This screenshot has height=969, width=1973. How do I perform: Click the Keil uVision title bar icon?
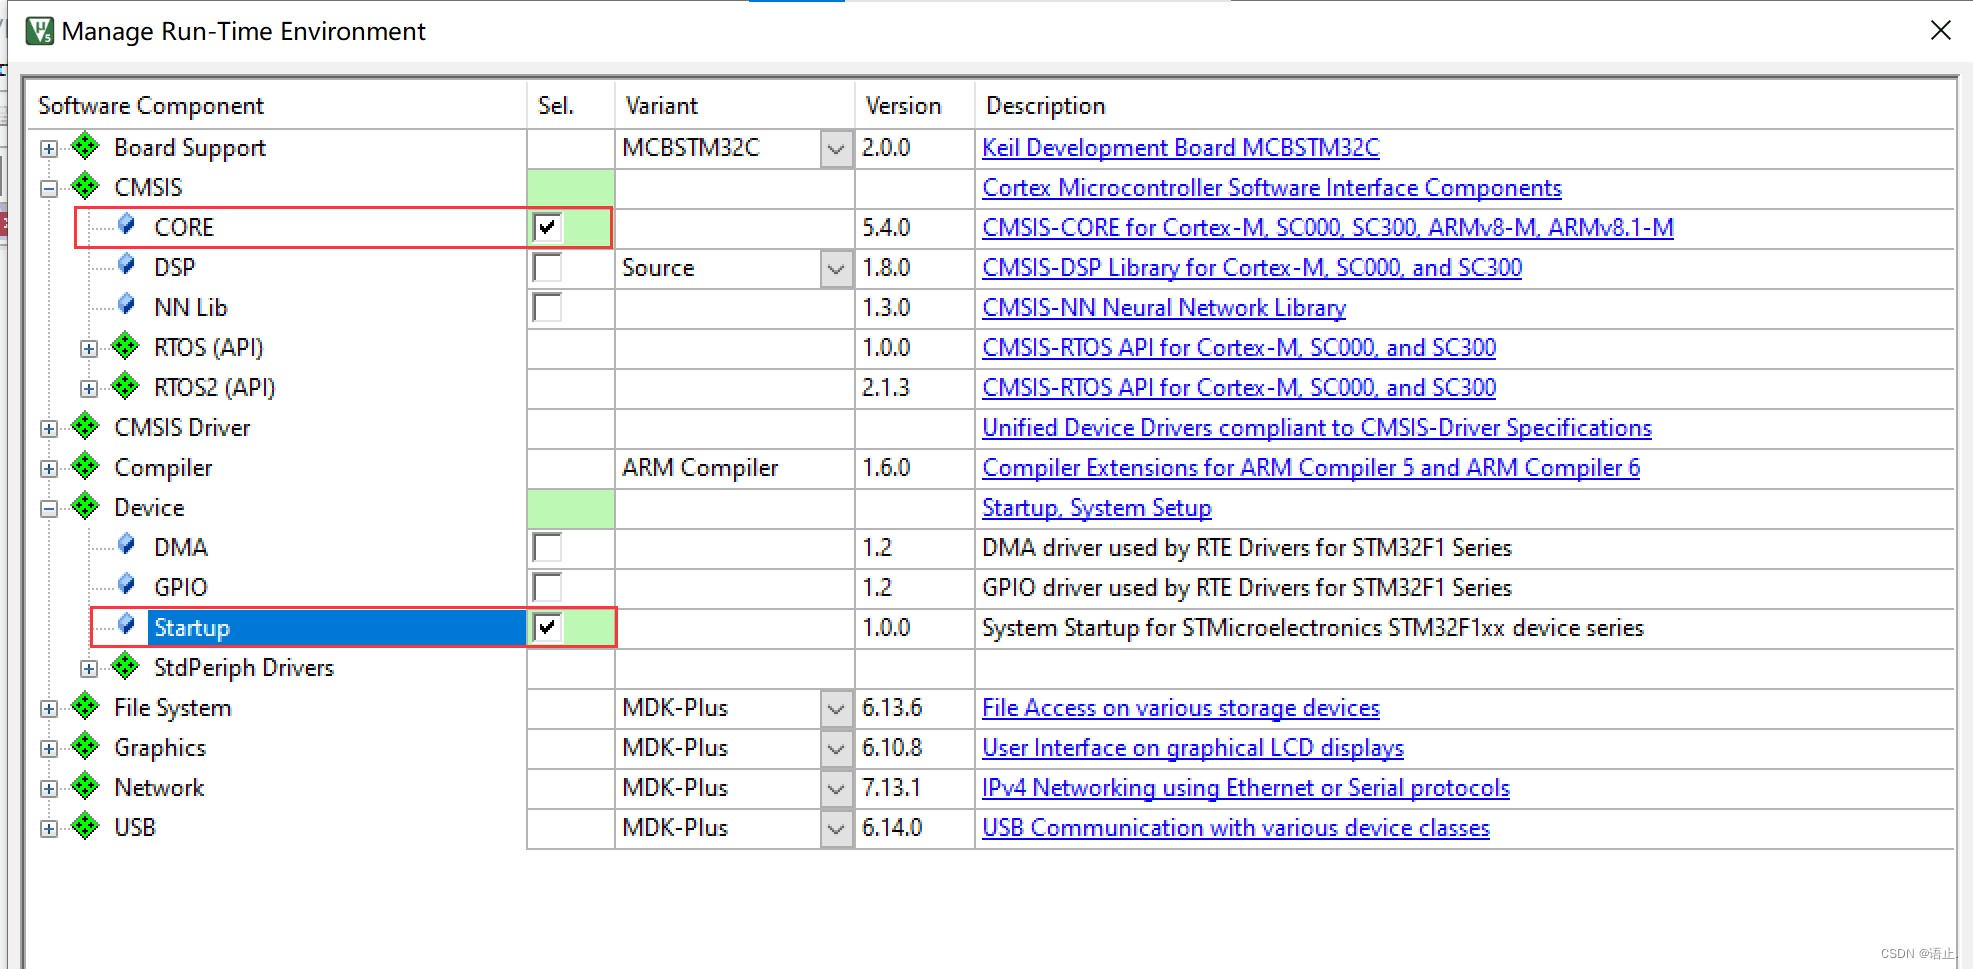click(39, 31)
